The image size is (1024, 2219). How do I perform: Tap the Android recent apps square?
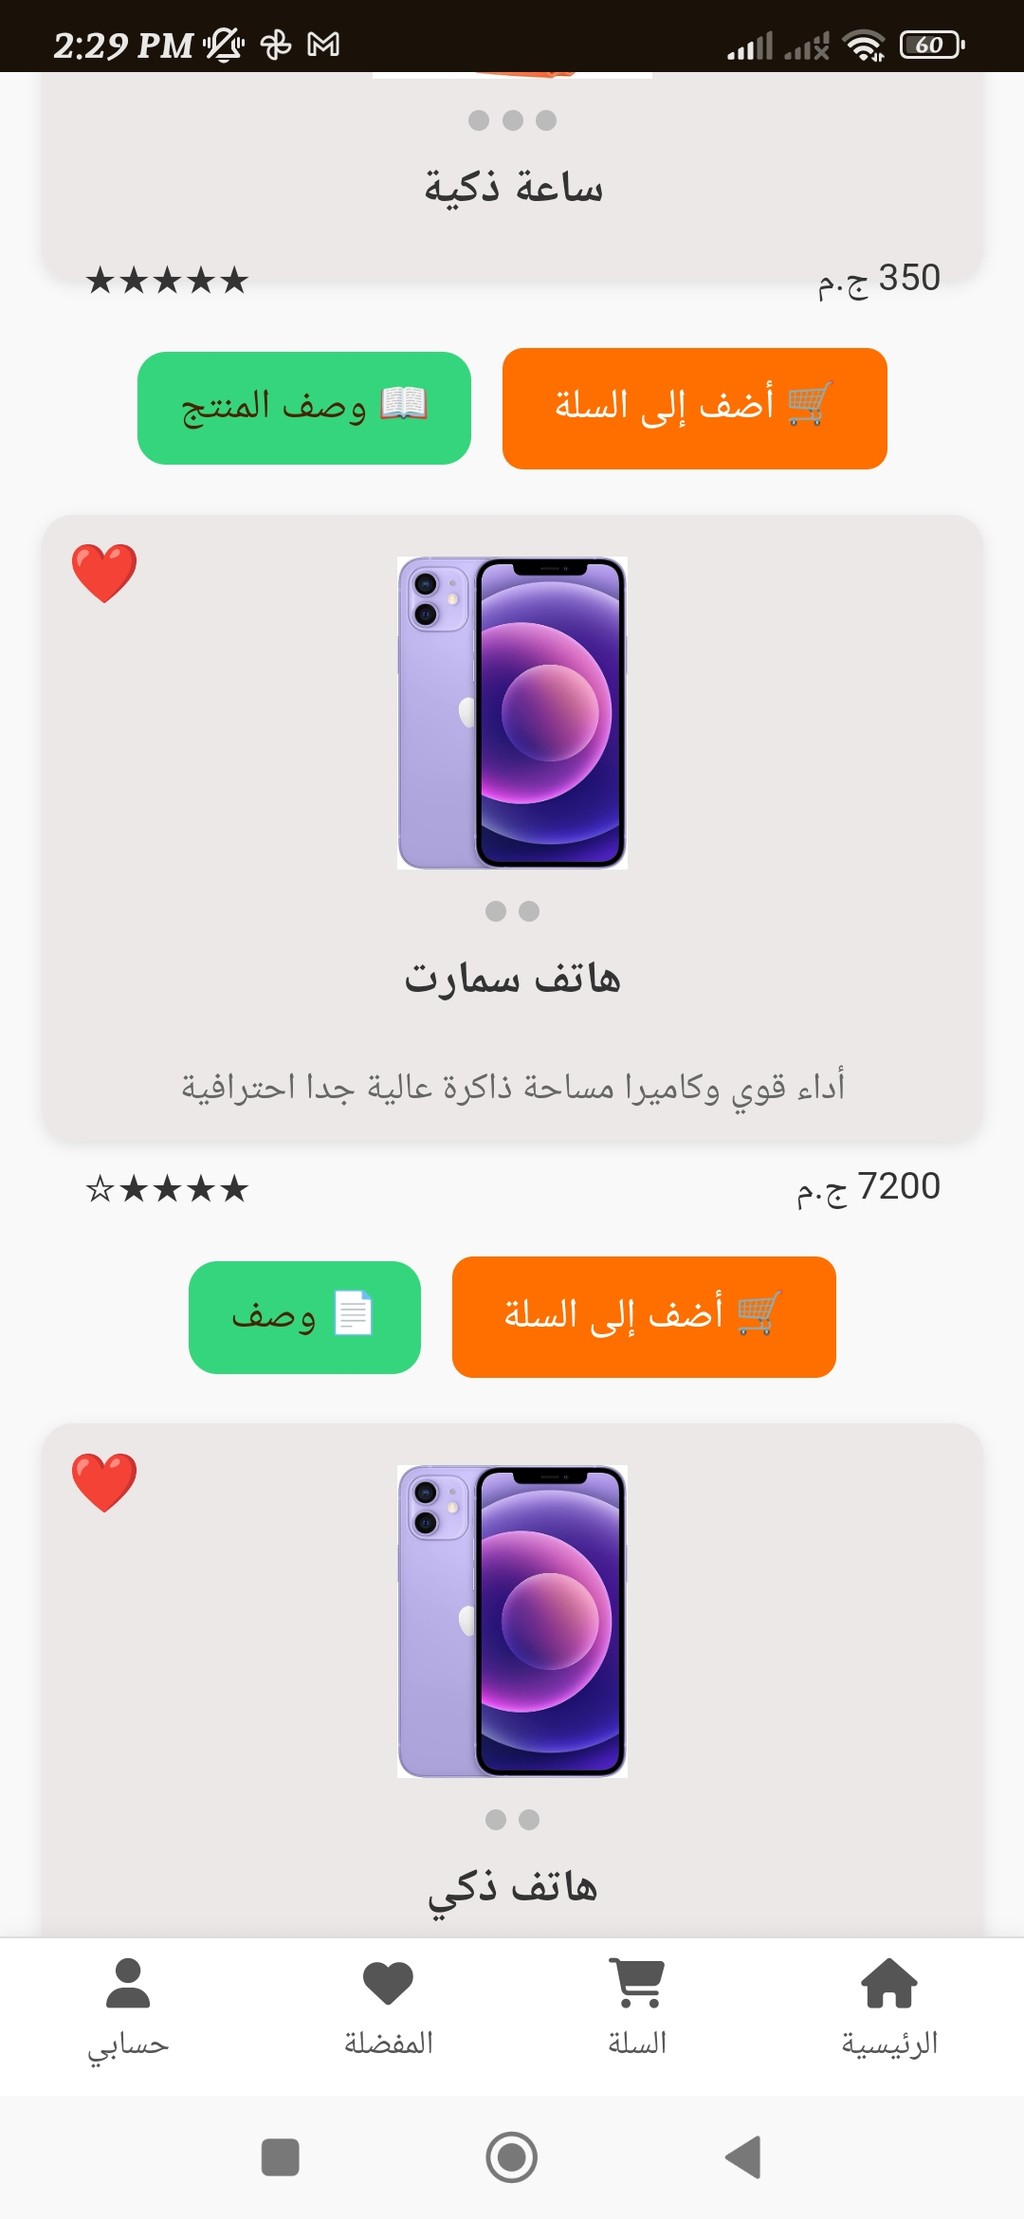coord(280,2157)
